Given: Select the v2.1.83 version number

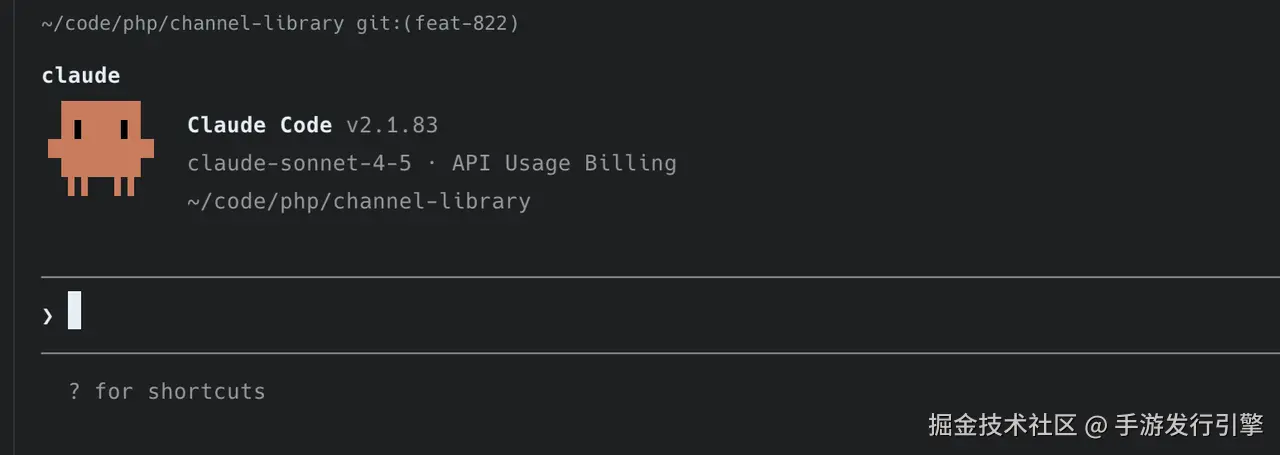Looking at the screenshot, I should coord(392,125).
